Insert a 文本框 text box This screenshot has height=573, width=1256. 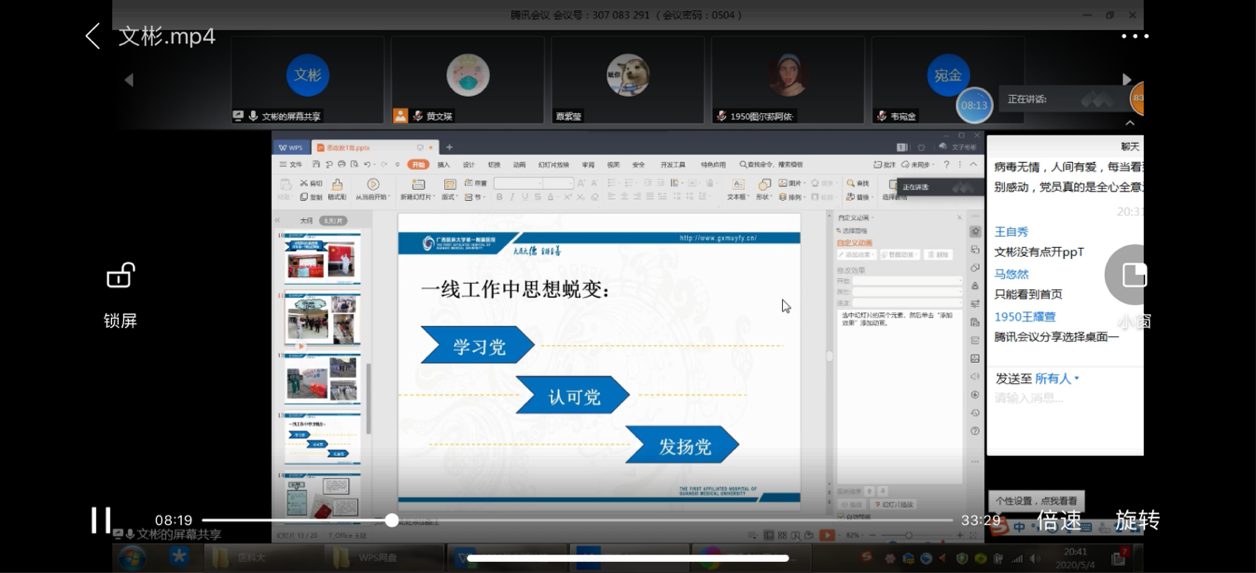coord(737,188)
